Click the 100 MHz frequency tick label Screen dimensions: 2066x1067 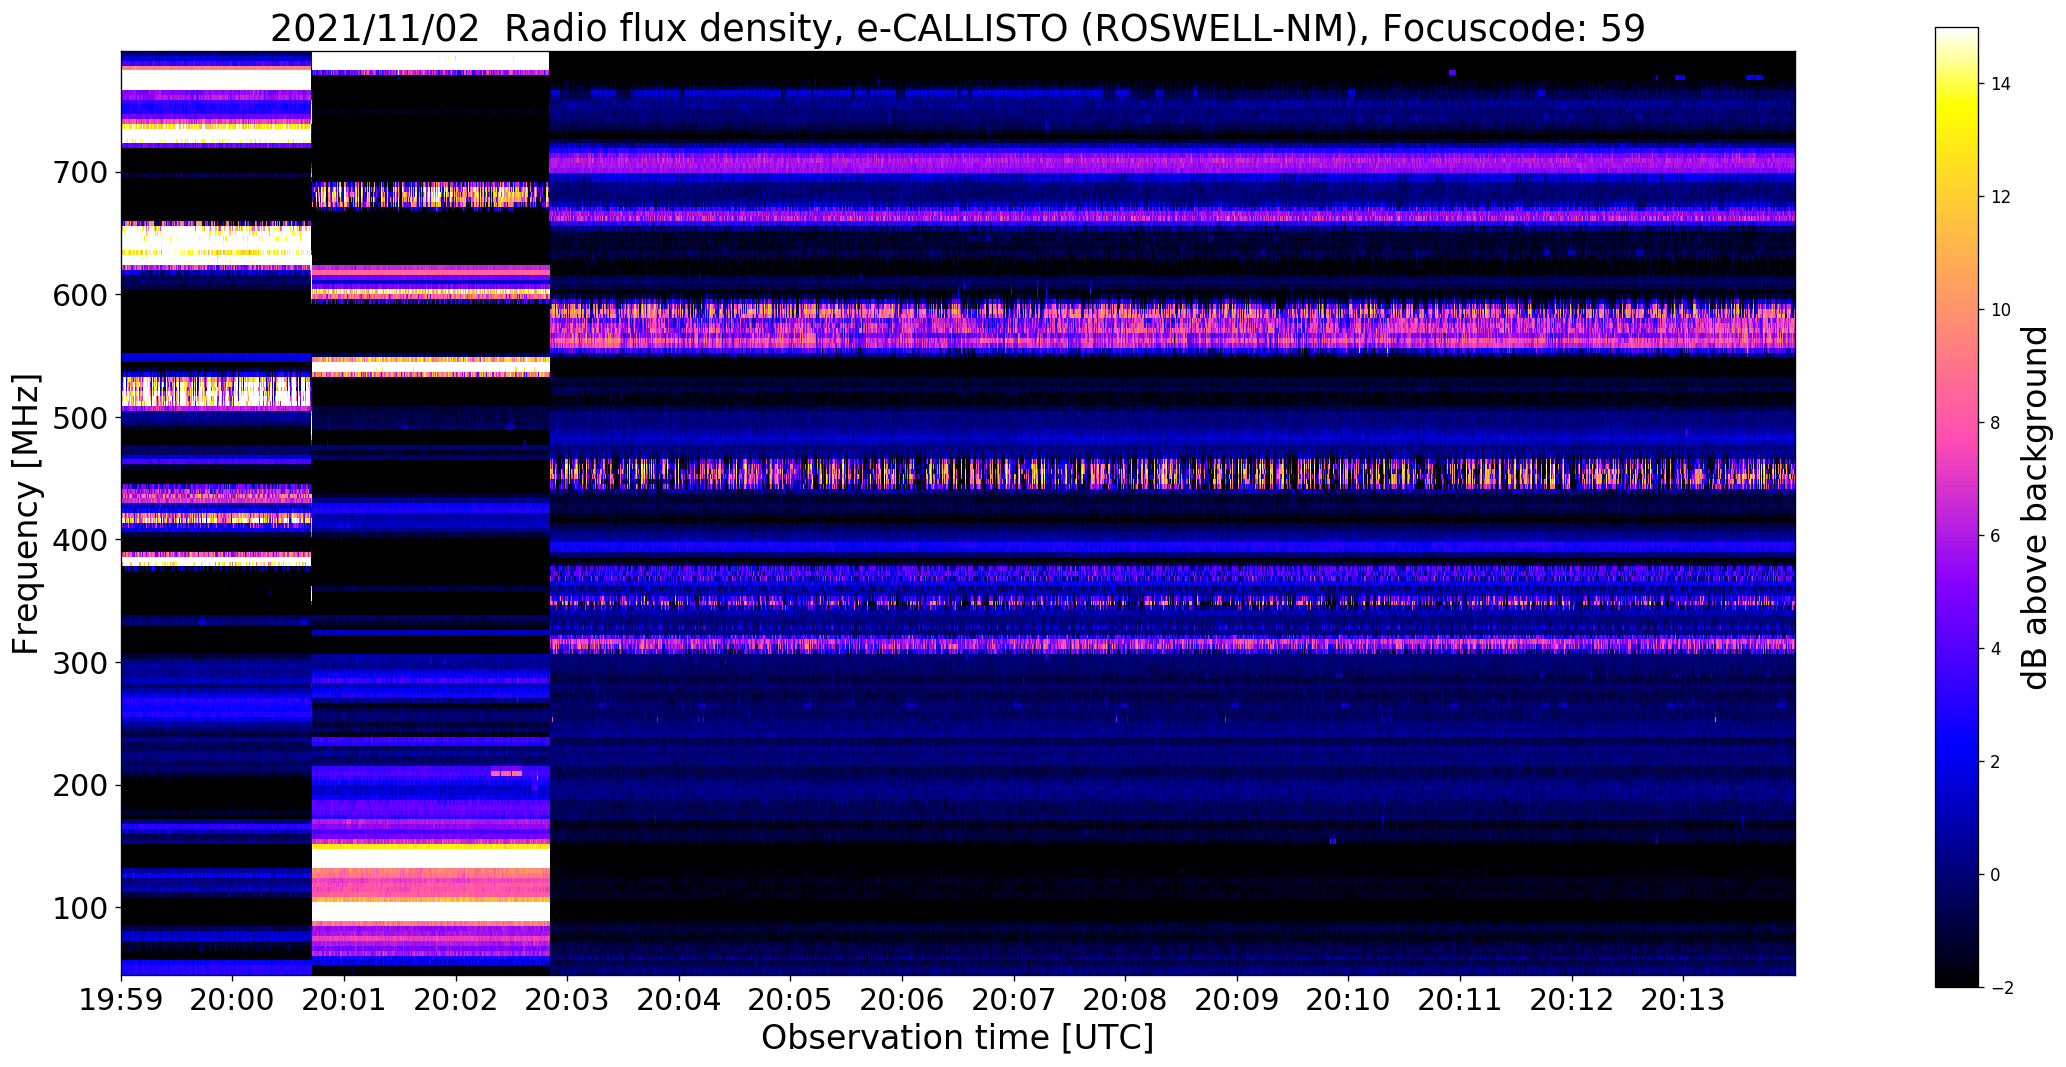click(x=79, y=908)
